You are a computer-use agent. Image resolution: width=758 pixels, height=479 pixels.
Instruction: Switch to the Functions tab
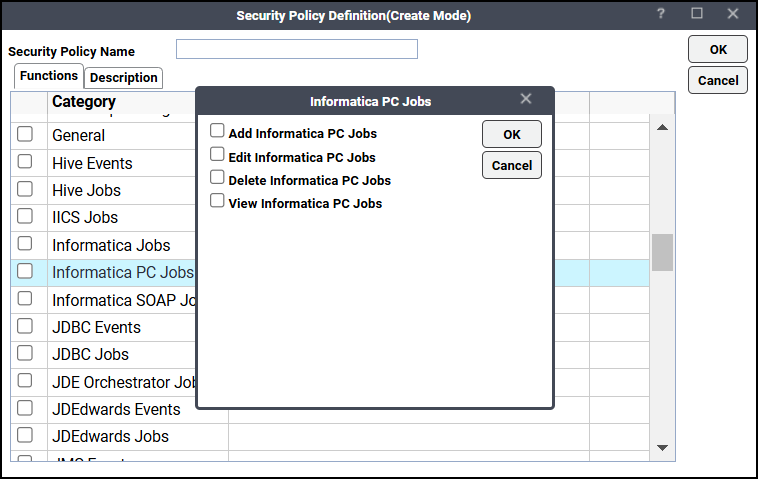pyautogui.click(x=49, y=76)
